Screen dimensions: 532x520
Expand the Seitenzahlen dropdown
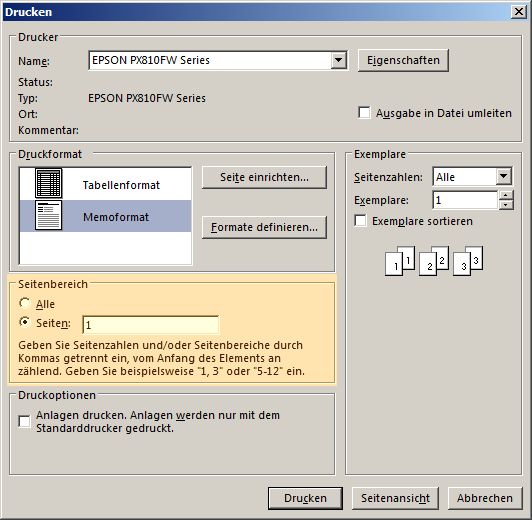504,176
